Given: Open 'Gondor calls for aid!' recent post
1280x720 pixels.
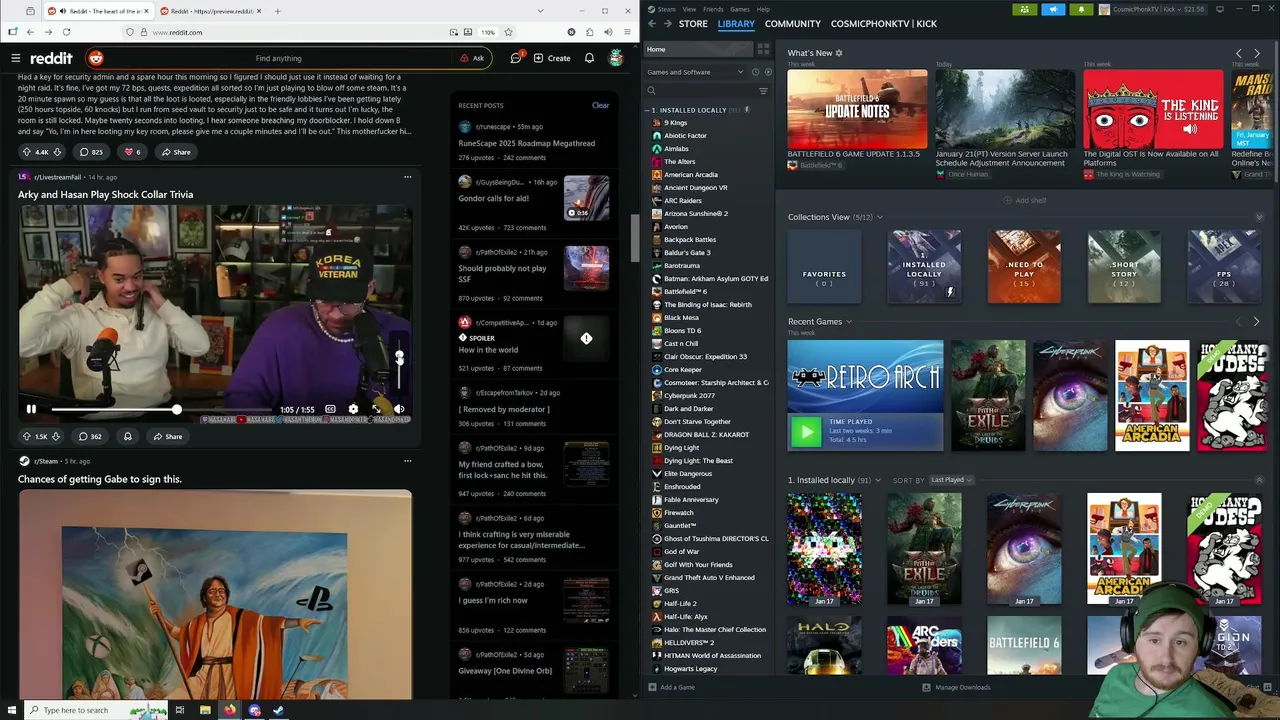Looking at the screenshot, I should [x=493, y=198].
